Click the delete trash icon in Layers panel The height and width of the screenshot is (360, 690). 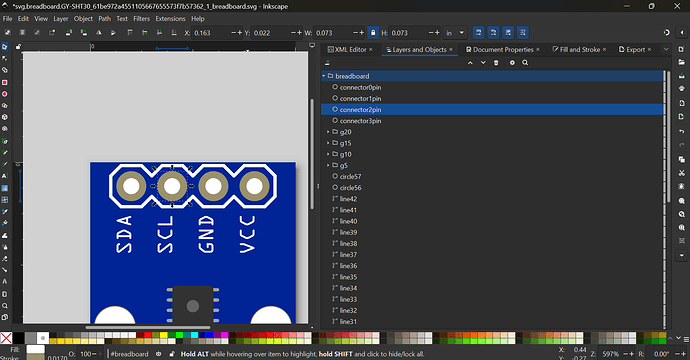(x=496, y=62)
